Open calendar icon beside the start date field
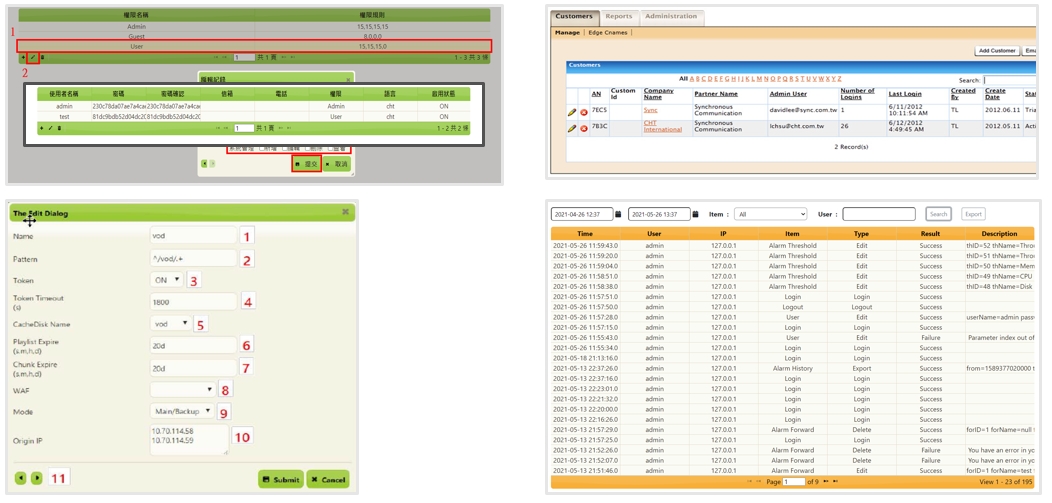The image size is (1052, 503). (618, 214)
